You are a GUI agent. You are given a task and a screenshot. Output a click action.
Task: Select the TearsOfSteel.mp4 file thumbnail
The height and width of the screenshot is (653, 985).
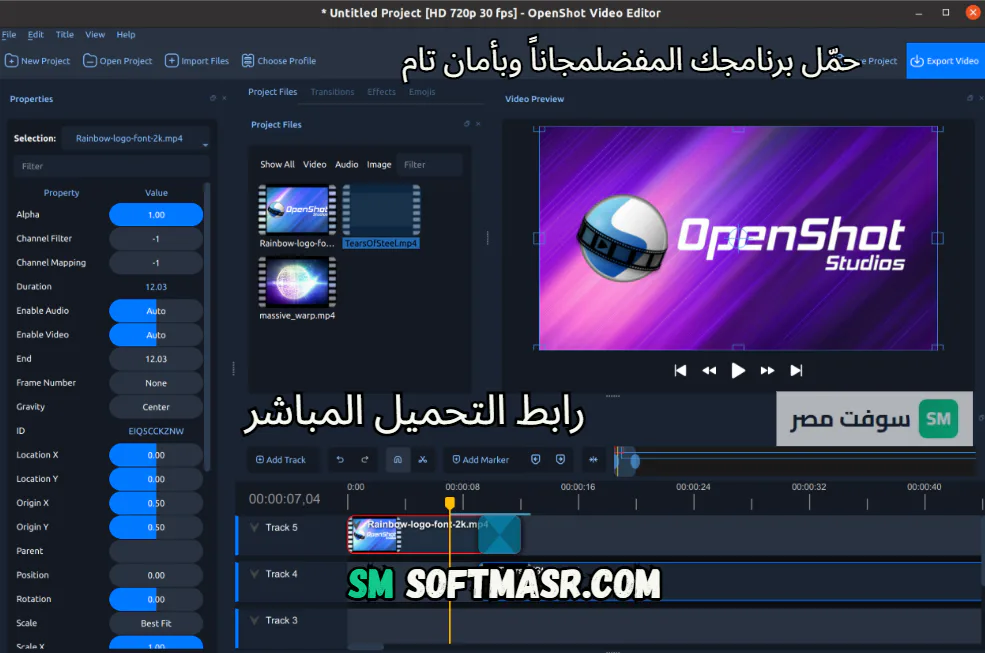click(381, 210)
